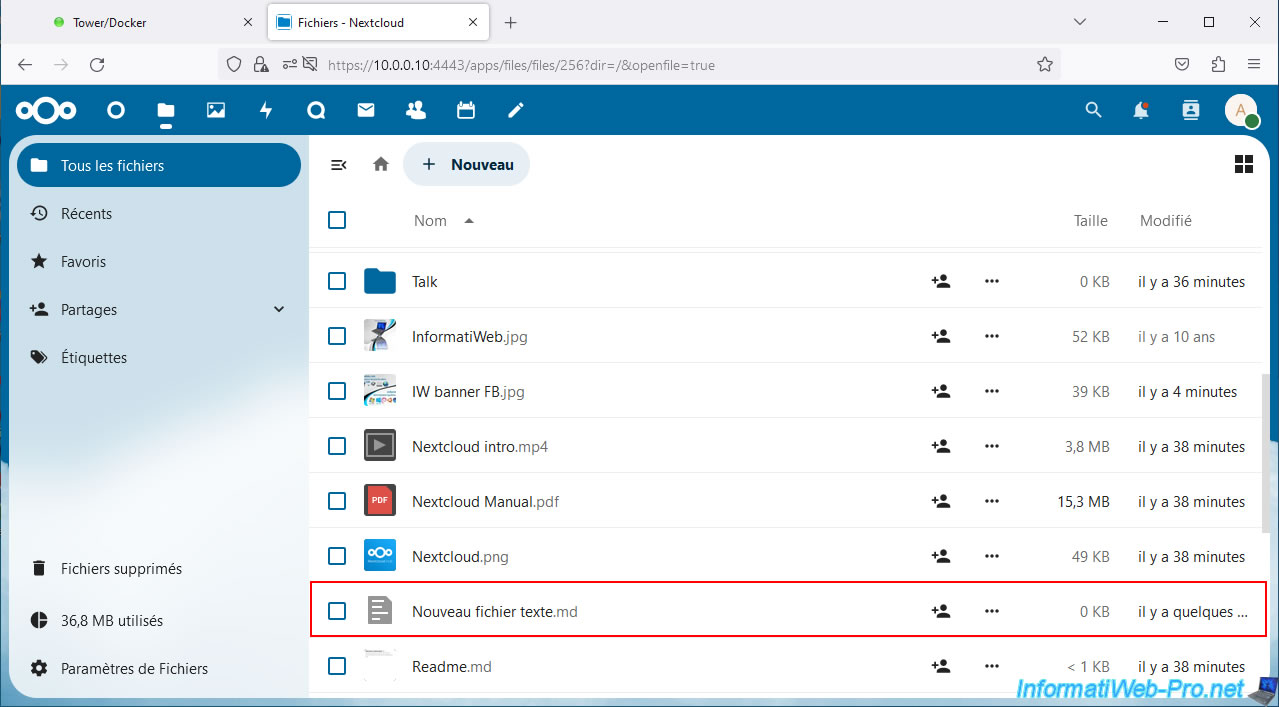This screenshot has height=707, width=1279.
Task: Click the Nouveau button
Action: coord(467,165)
